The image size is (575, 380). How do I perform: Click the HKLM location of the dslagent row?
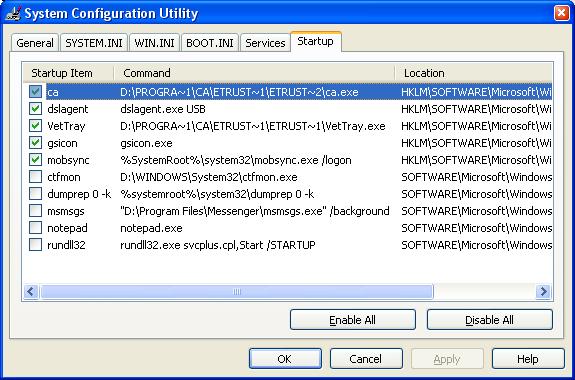tap(476, 109)
